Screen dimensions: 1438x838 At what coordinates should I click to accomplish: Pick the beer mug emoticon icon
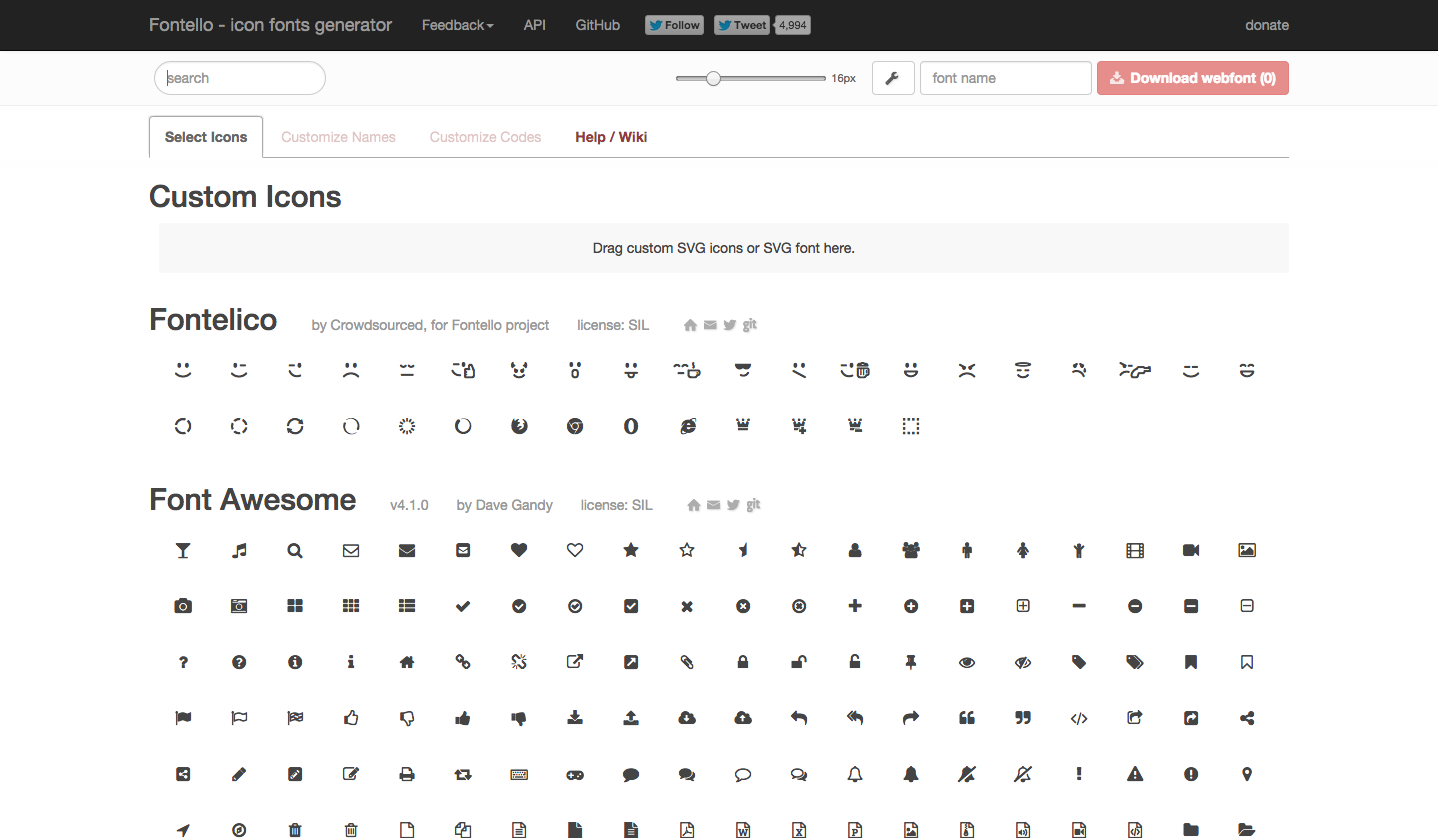[x=855, y=370]
